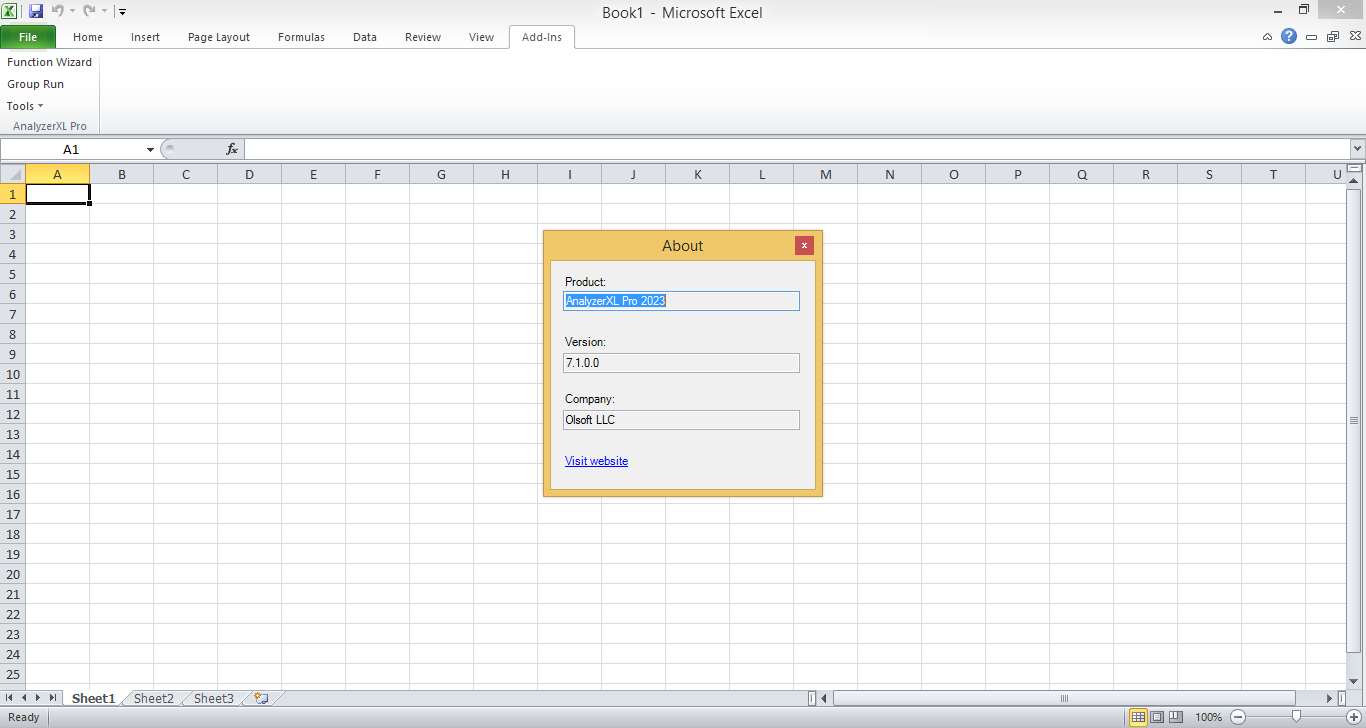
Task: Click the zoom level 100% button
Action: point(1209,717)
